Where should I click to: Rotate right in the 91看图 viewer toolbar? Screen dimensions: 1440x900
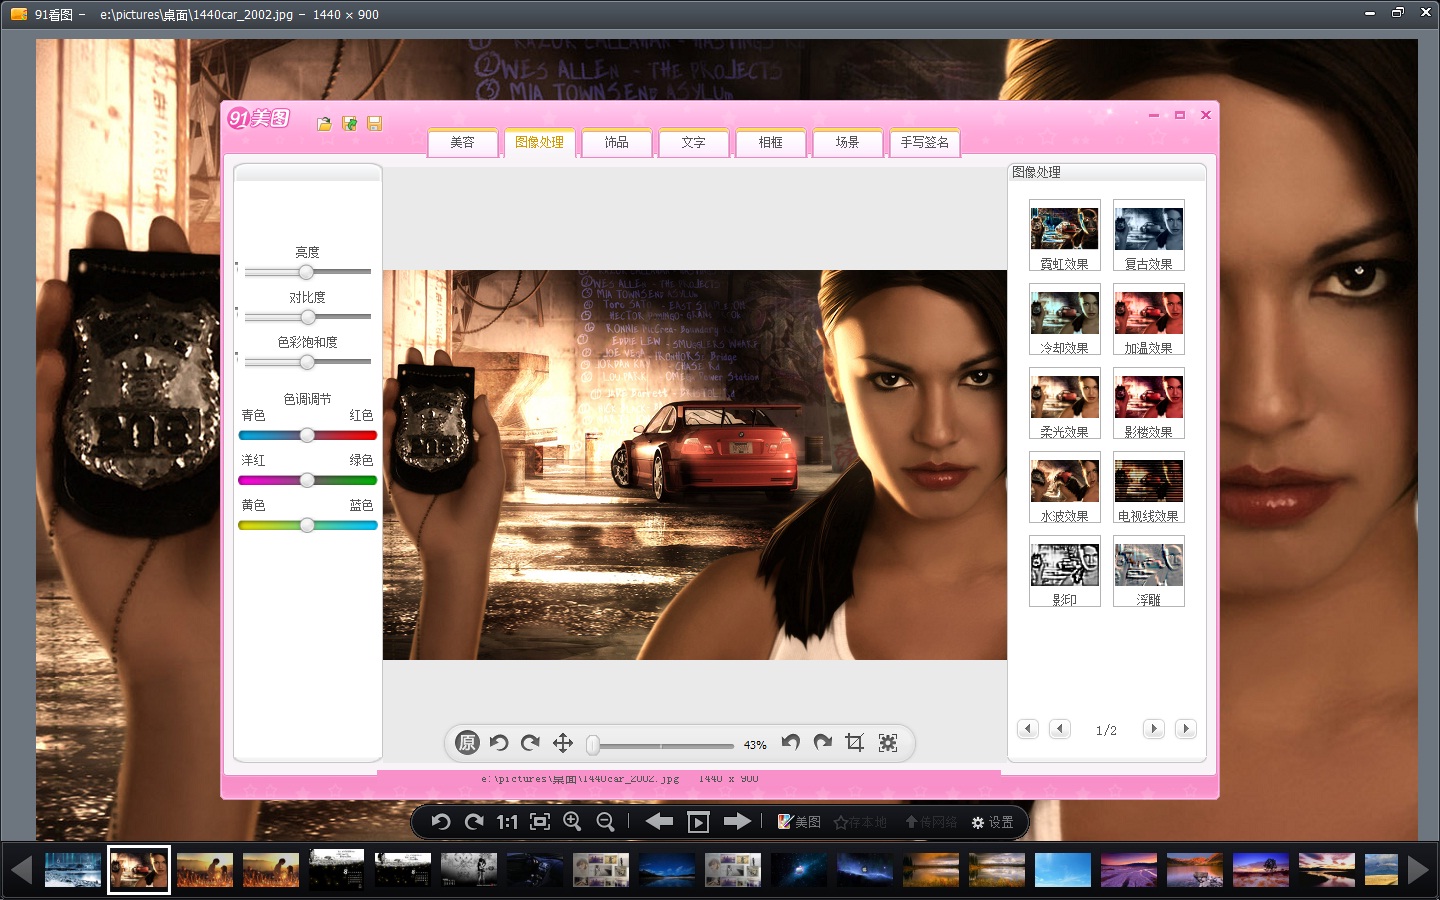[474, 822]
